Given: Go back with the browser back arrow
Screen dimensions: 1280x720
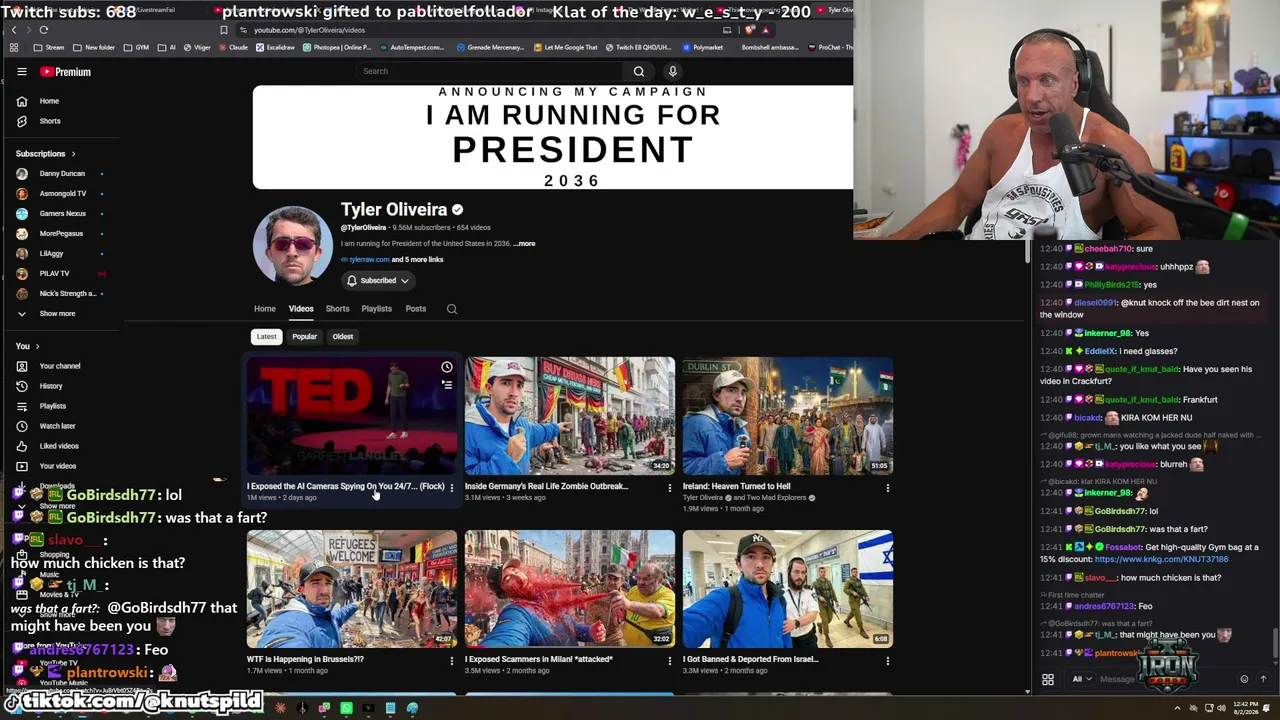Looking at the screenshot, I should 14,30.
